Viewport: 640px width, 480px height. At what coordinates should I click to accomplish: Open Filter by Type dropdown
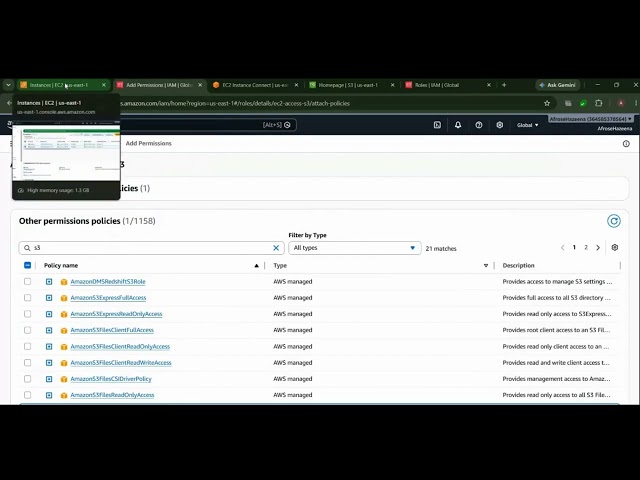pyautogui.click(x=355, y=248)
